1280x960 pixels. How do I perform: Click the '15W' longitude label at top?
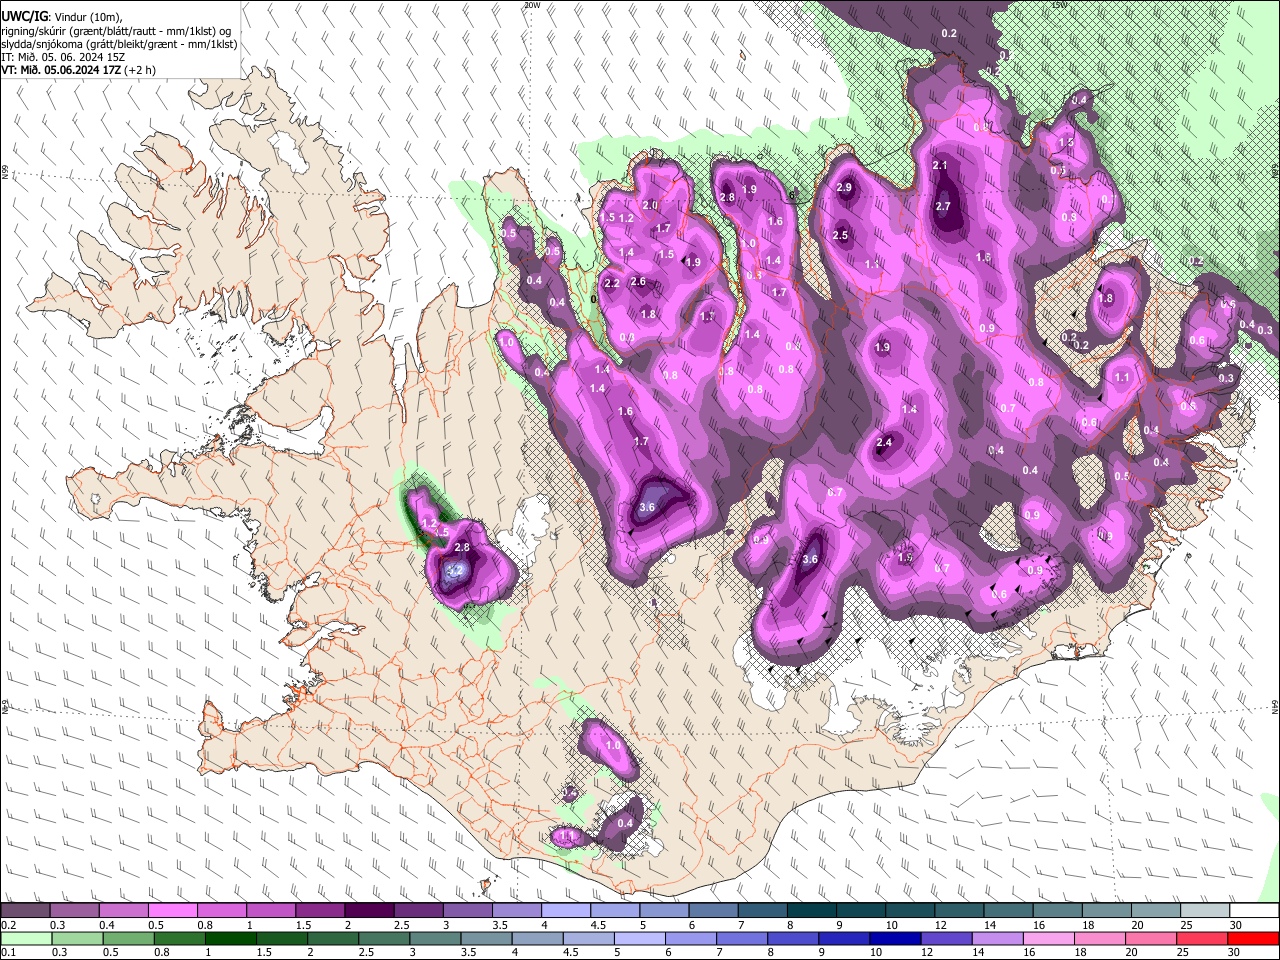point(1058,5)
